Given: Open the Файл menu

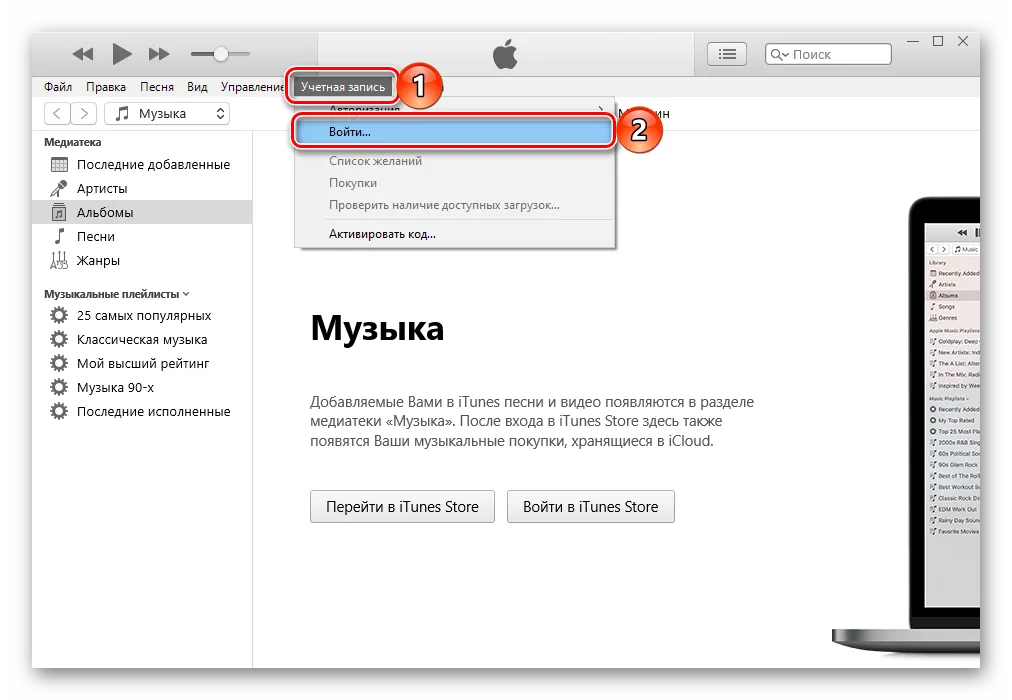Looking at the screenshot, I should (x=58, y=87).
